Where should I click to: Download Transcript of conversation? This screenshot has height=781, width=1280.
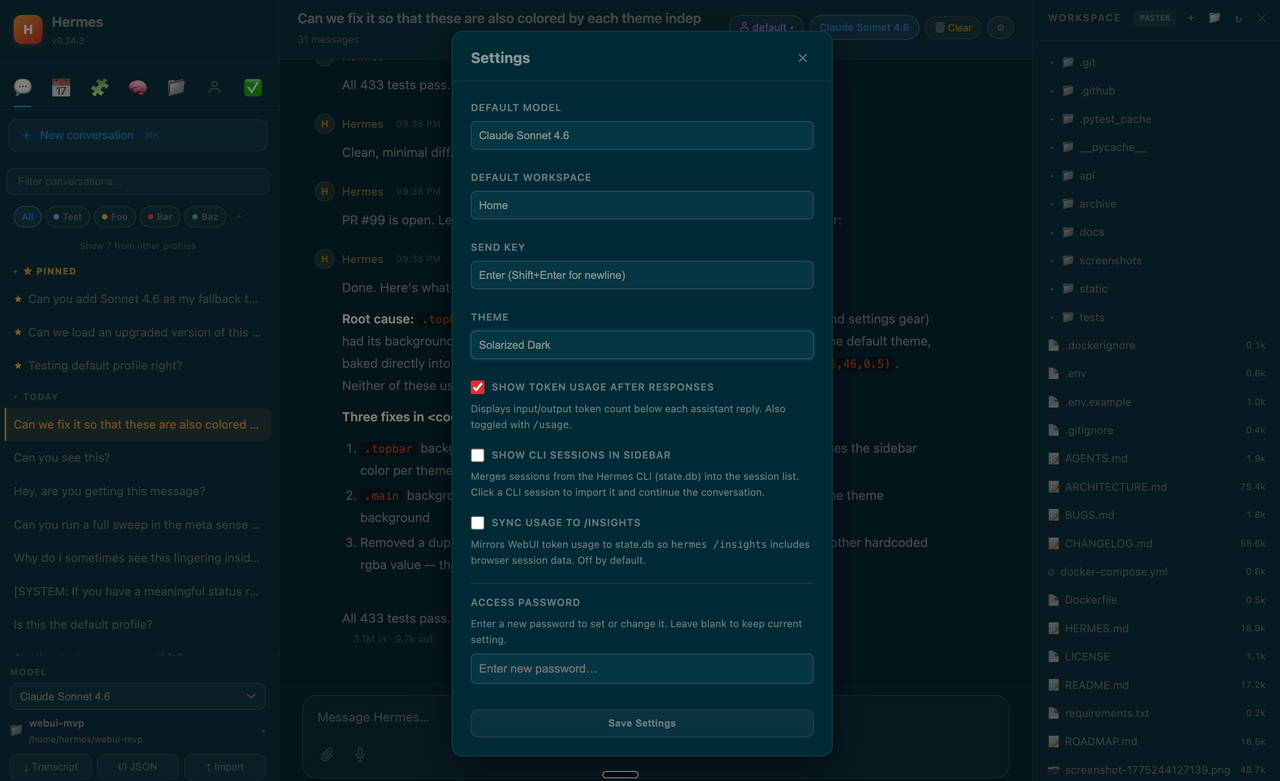coord(51,767)
